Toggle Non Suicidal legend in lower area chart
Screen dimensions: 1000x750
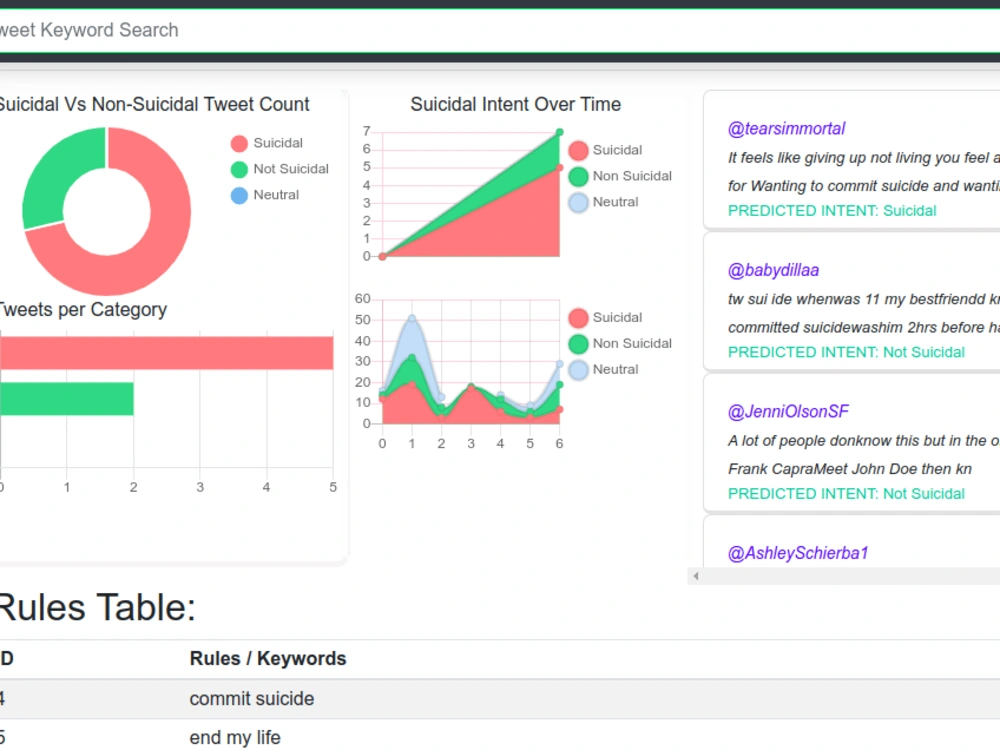[620, 344]
